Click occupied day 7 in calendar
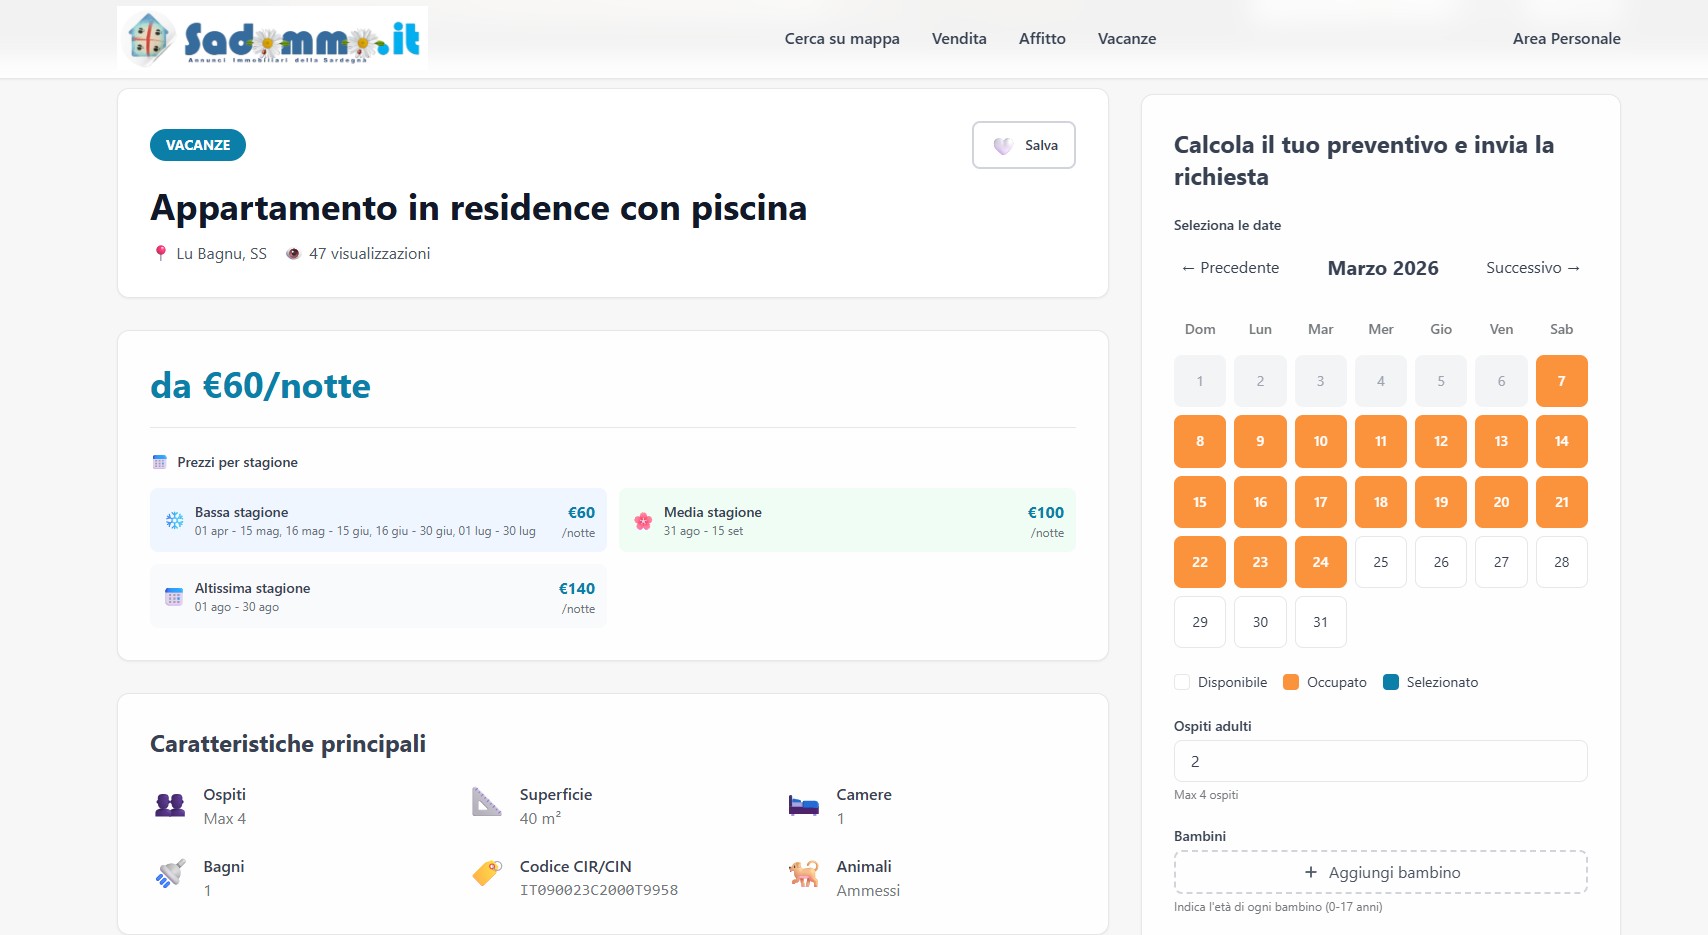This screenshot has width=1708, height=935. click(1562, 381)
